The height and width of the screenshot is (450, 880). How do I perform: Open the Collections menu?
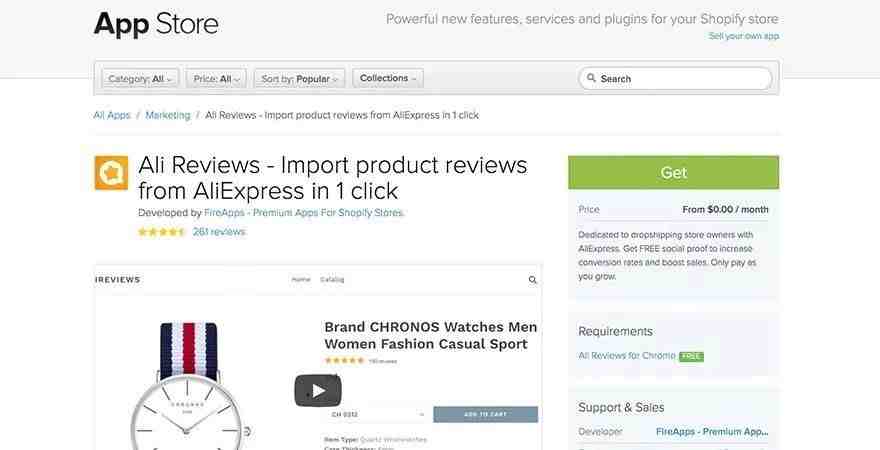[x=388, y=78]
